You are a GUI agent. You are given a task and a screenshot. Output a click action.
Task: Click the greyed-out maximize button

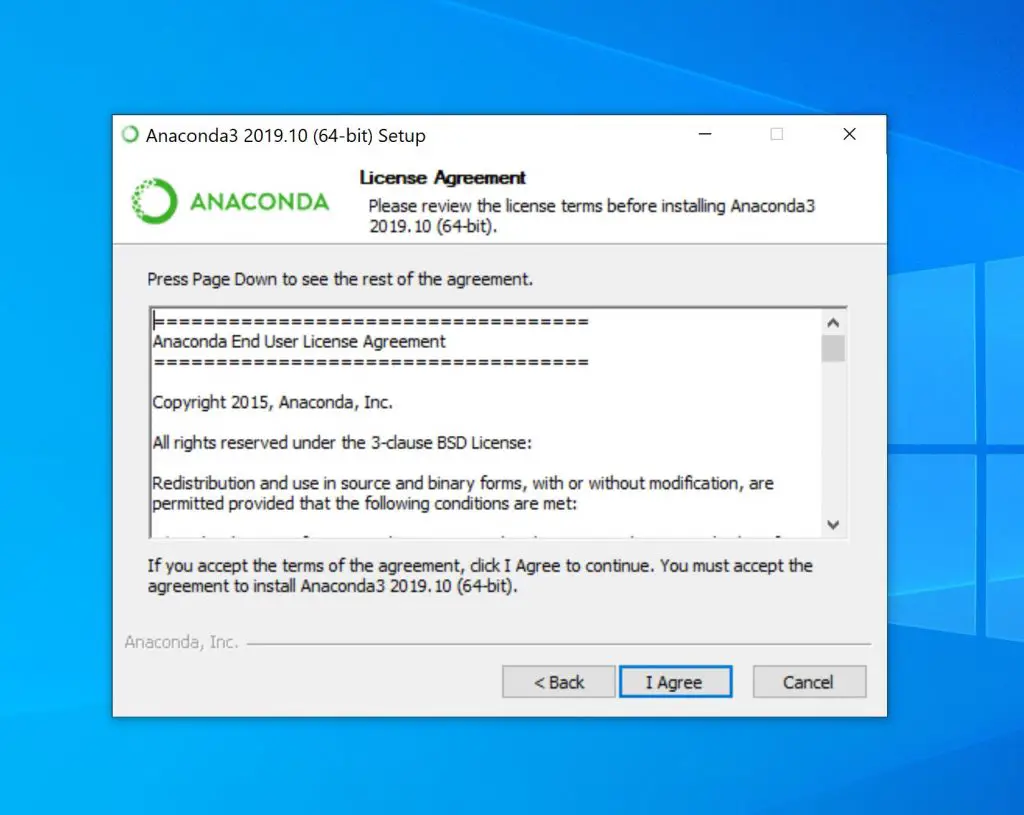pyautogui.click(x=776, y=135)
